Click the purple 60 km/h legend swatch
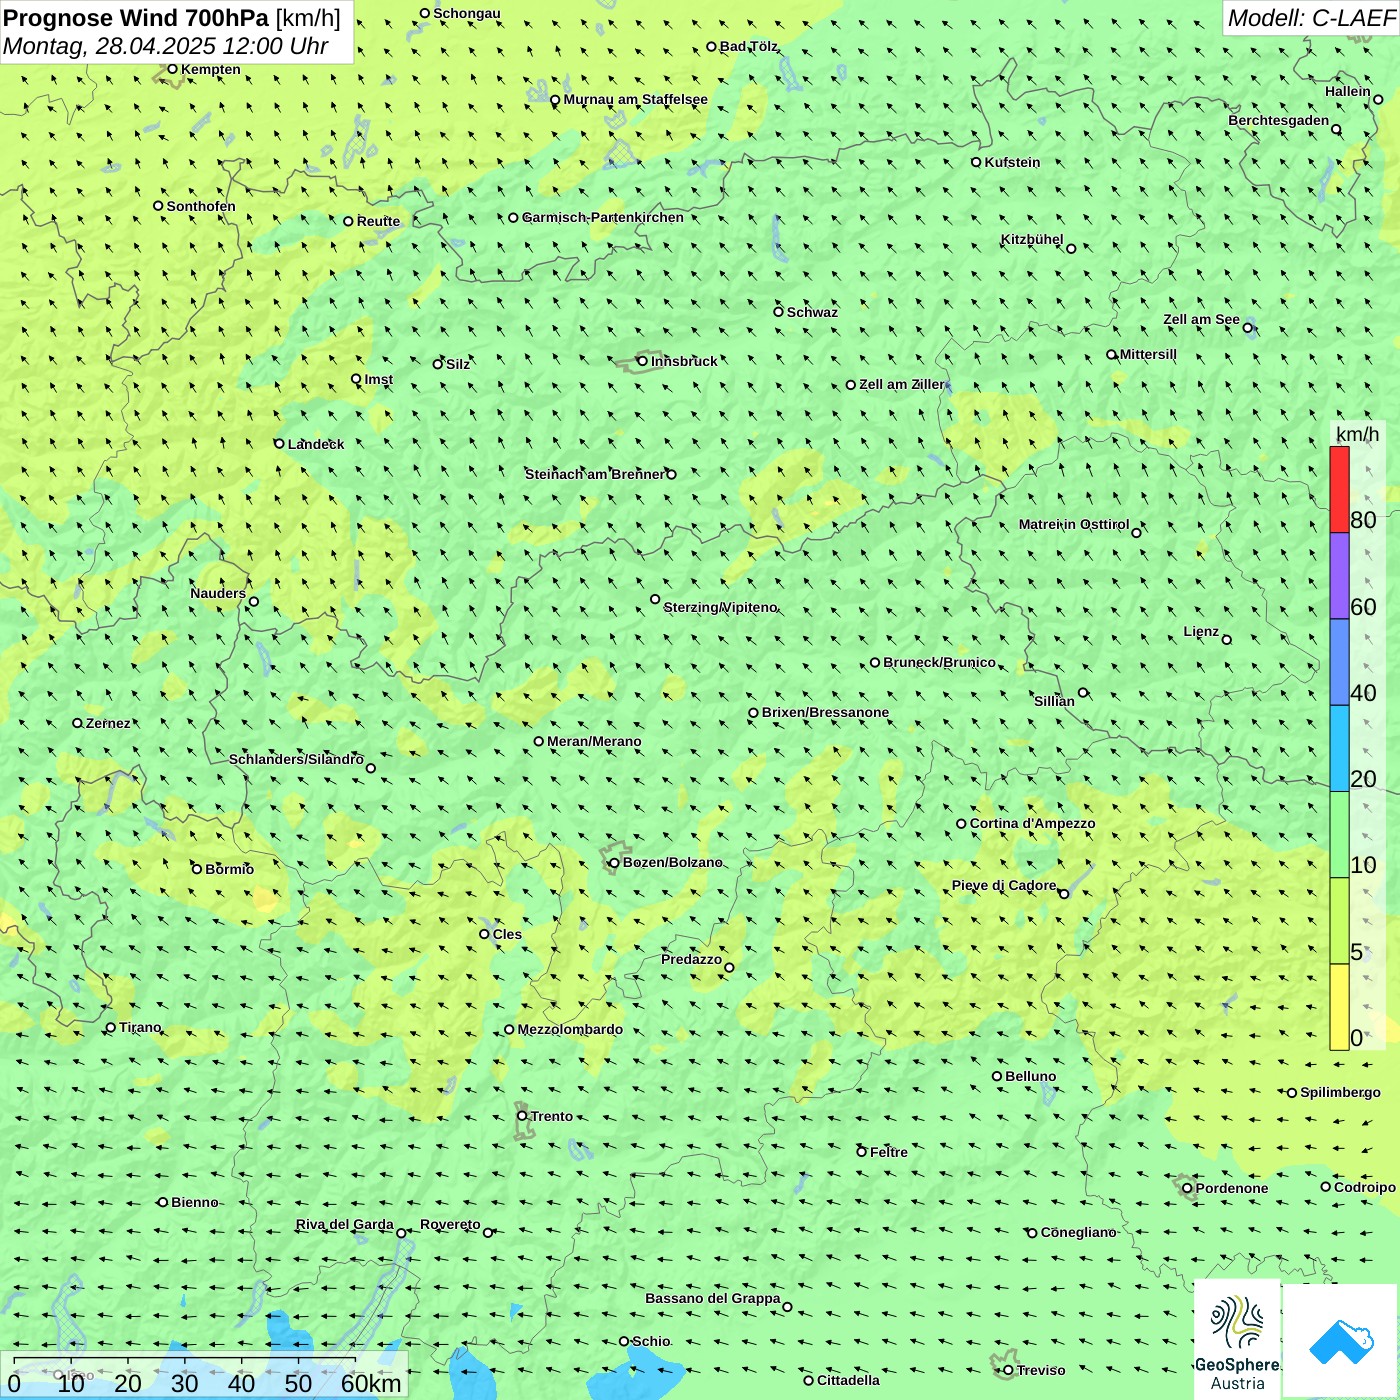 tap(1339, 576)
